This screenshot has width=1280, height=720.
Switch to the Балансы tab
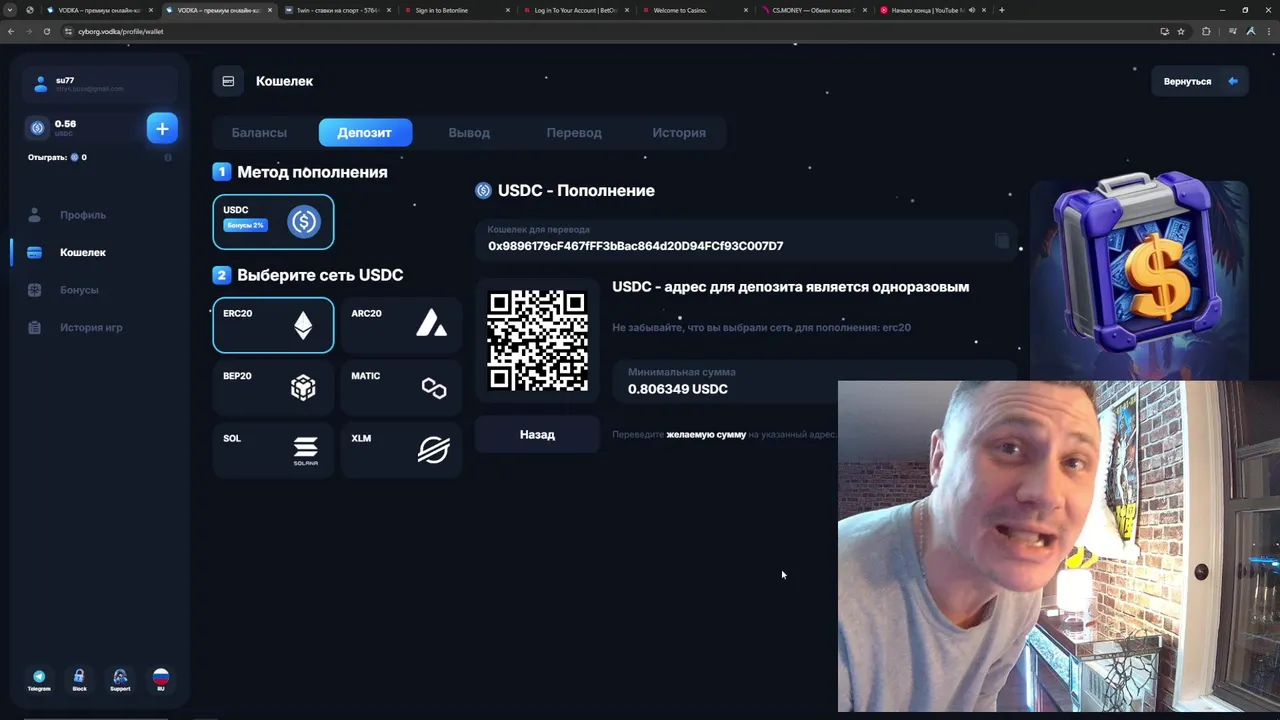tap(259, 133)
